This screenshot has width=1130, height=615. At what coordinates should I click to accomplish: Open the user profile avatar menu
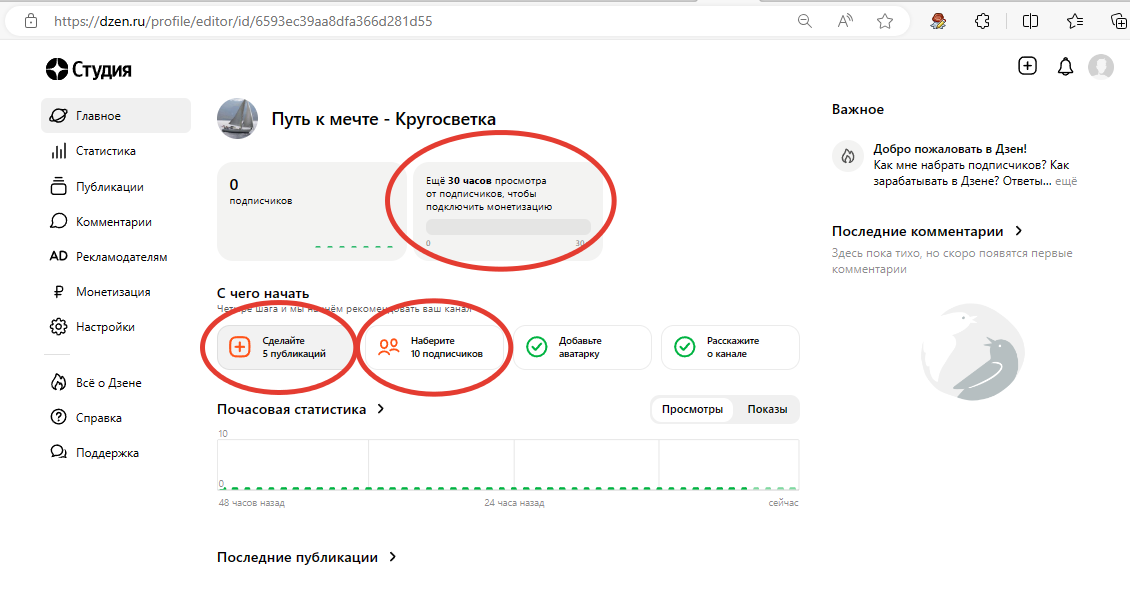(1100, 66)
